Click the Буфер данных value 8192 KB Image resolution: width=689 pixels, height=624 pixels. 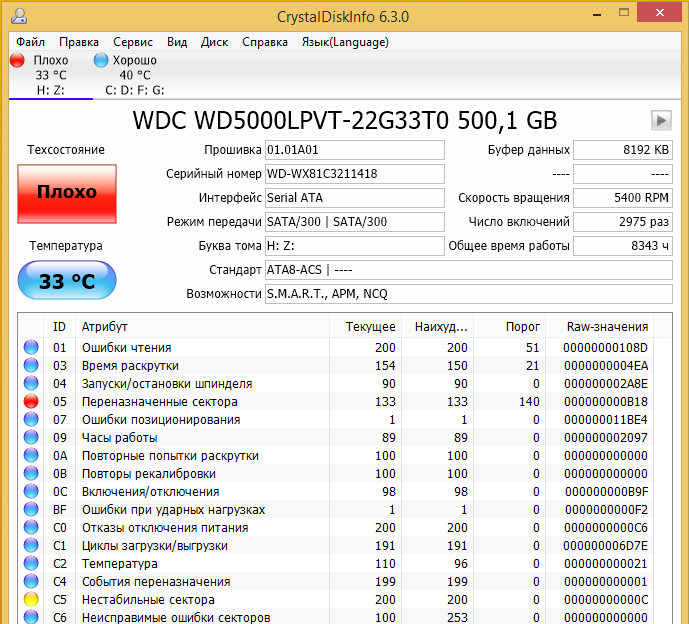tap(623, 150)
